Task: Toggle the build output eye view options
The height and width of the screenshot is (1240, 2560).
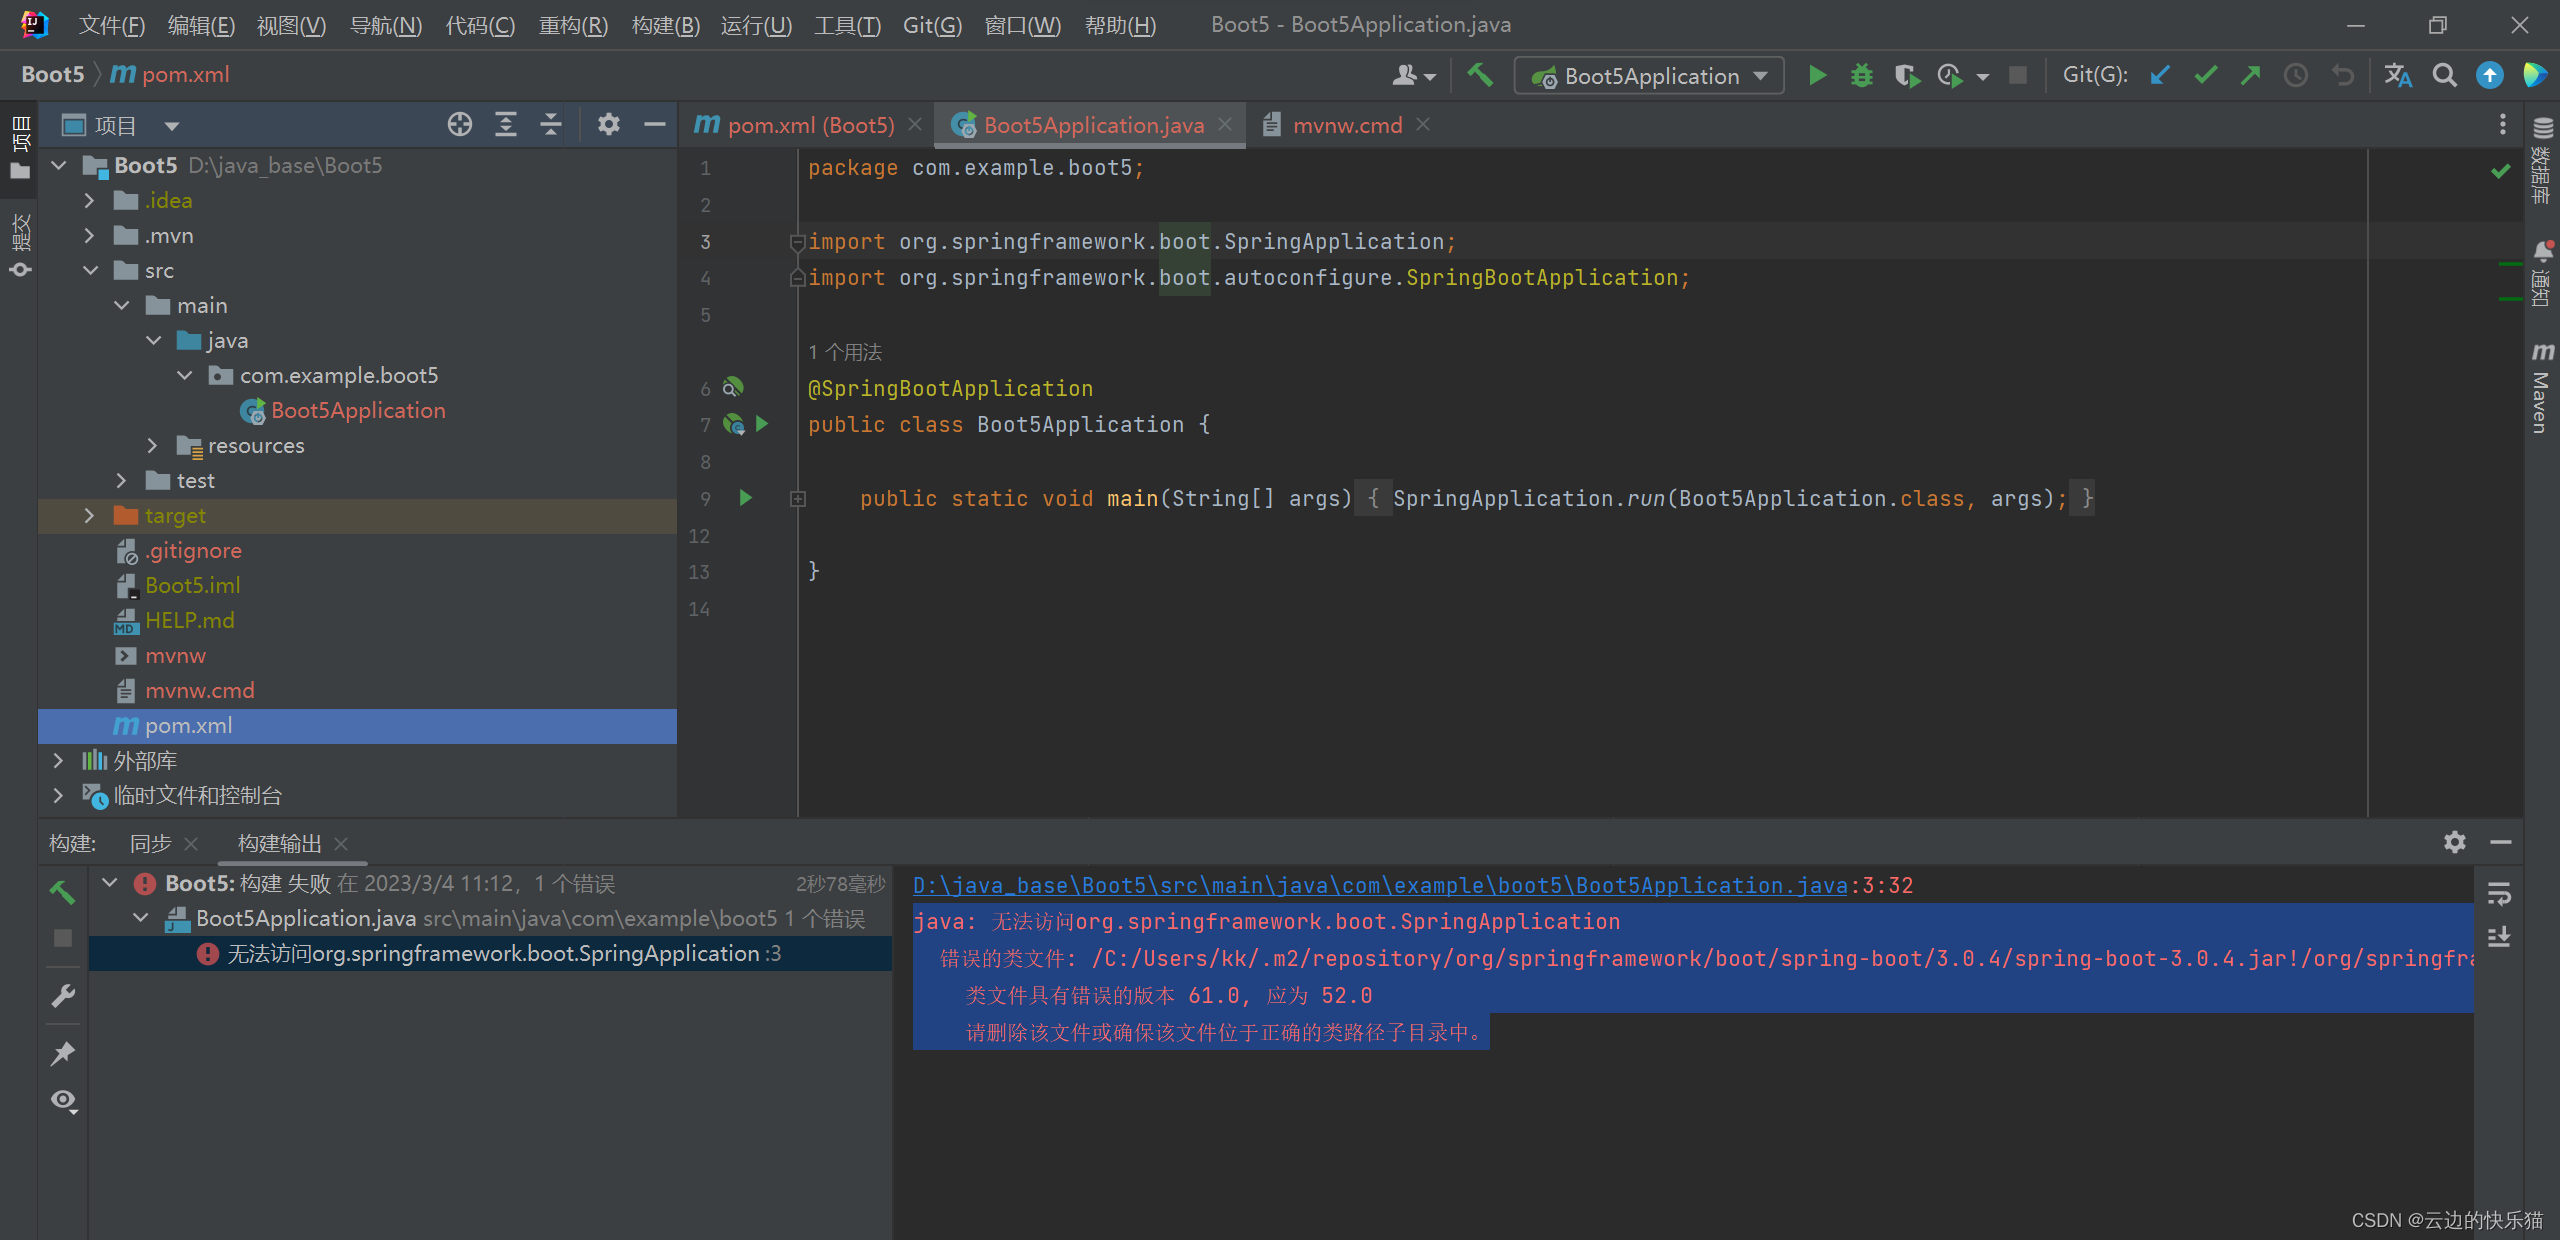Action: 63,1101
